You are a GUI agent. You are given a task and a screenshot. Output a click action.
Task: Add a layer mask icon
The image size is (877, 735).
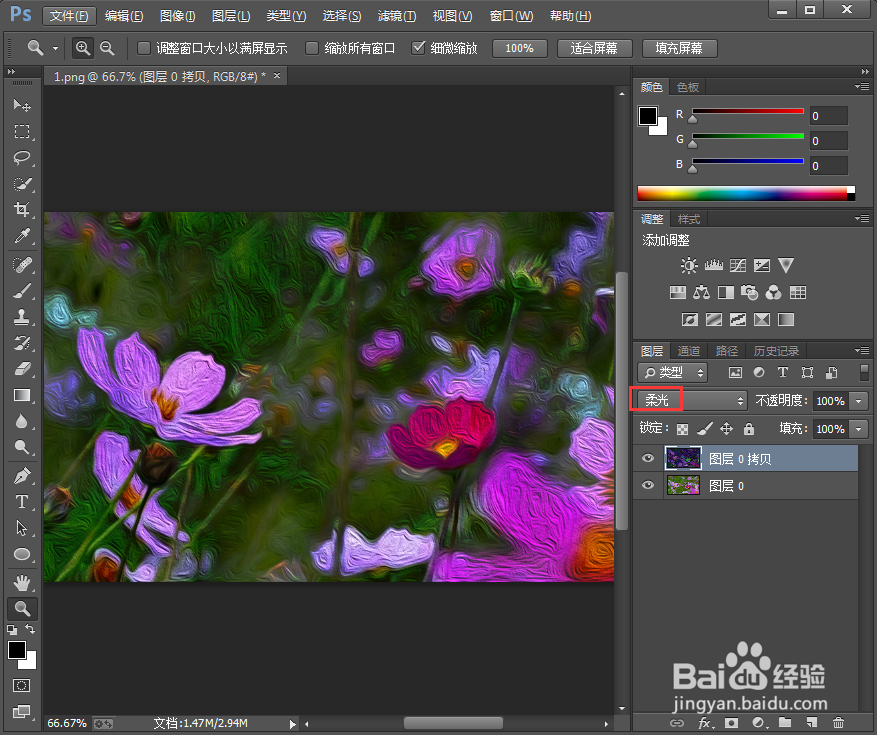click(x=732, y=723)
